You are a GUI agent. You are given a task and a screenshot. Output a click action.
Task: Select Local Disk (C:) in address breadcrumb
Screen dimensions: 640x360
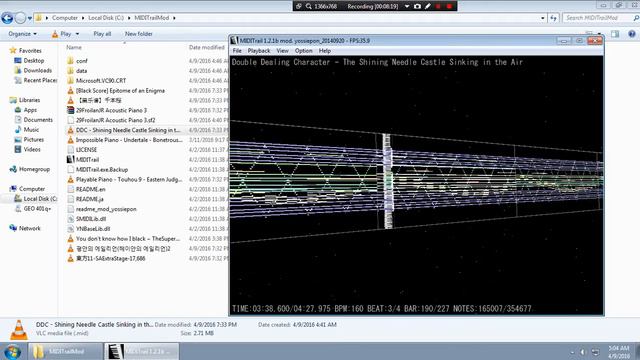coord(106,18)
